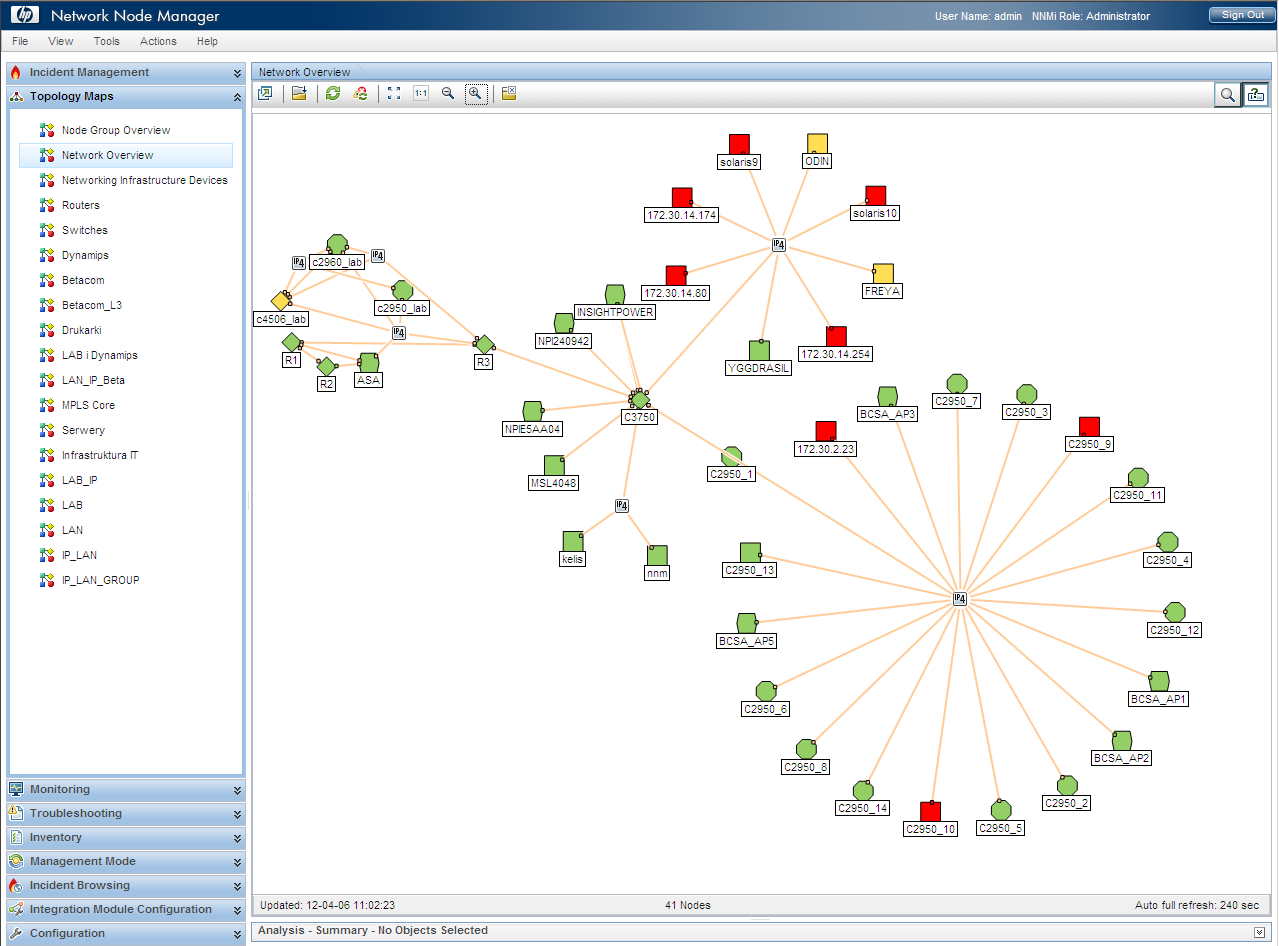Select the R1 router node icon

click(291, 343)
